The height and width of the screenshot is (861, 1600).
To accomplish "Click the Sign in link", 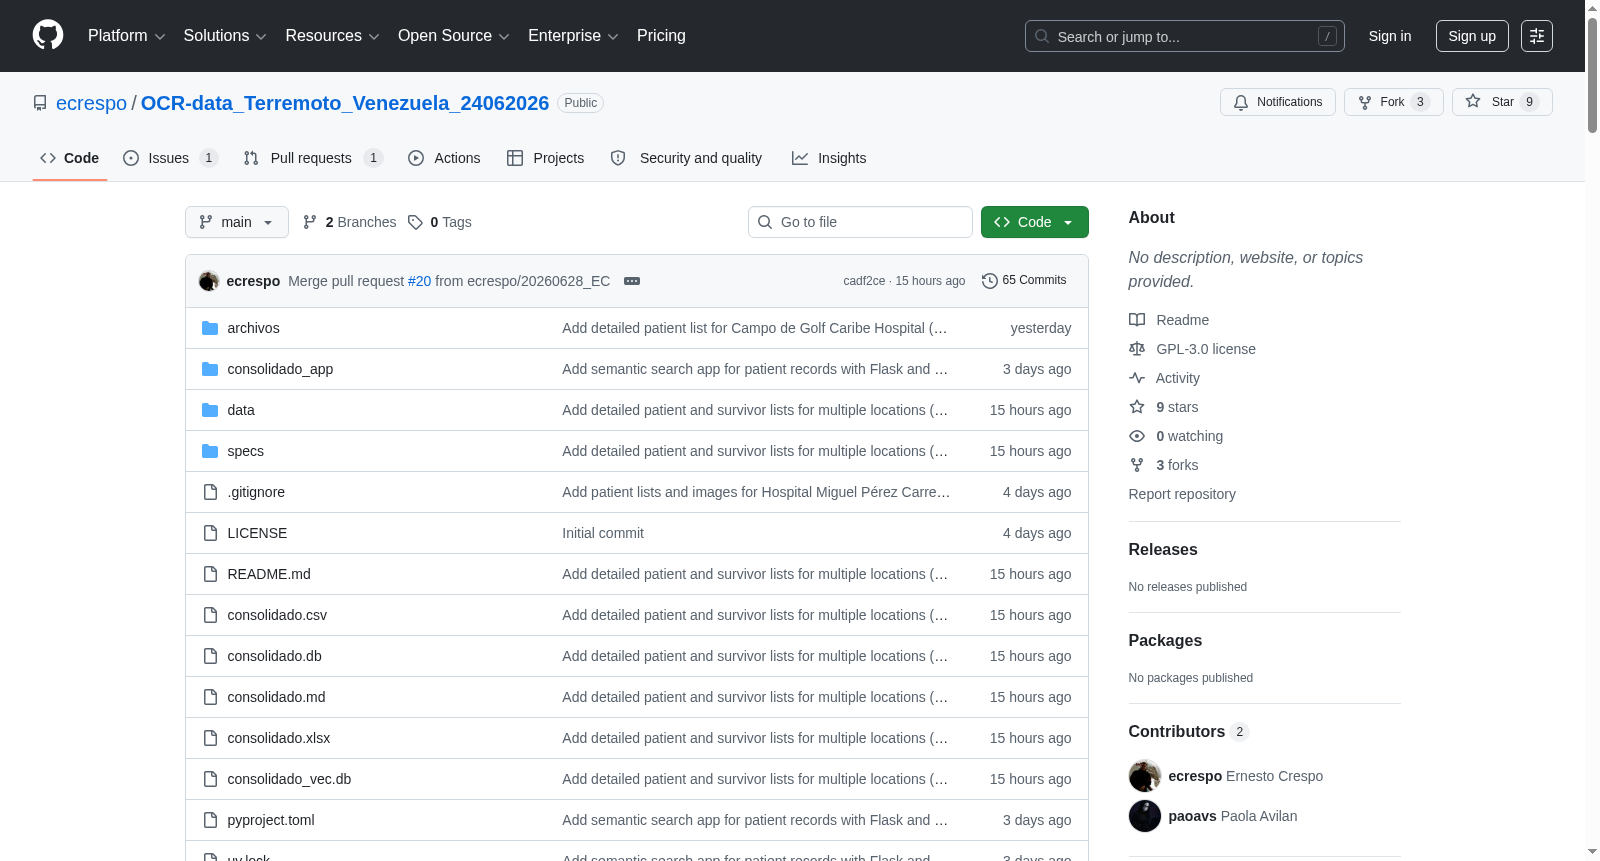I will click(x=1390, y=36).
